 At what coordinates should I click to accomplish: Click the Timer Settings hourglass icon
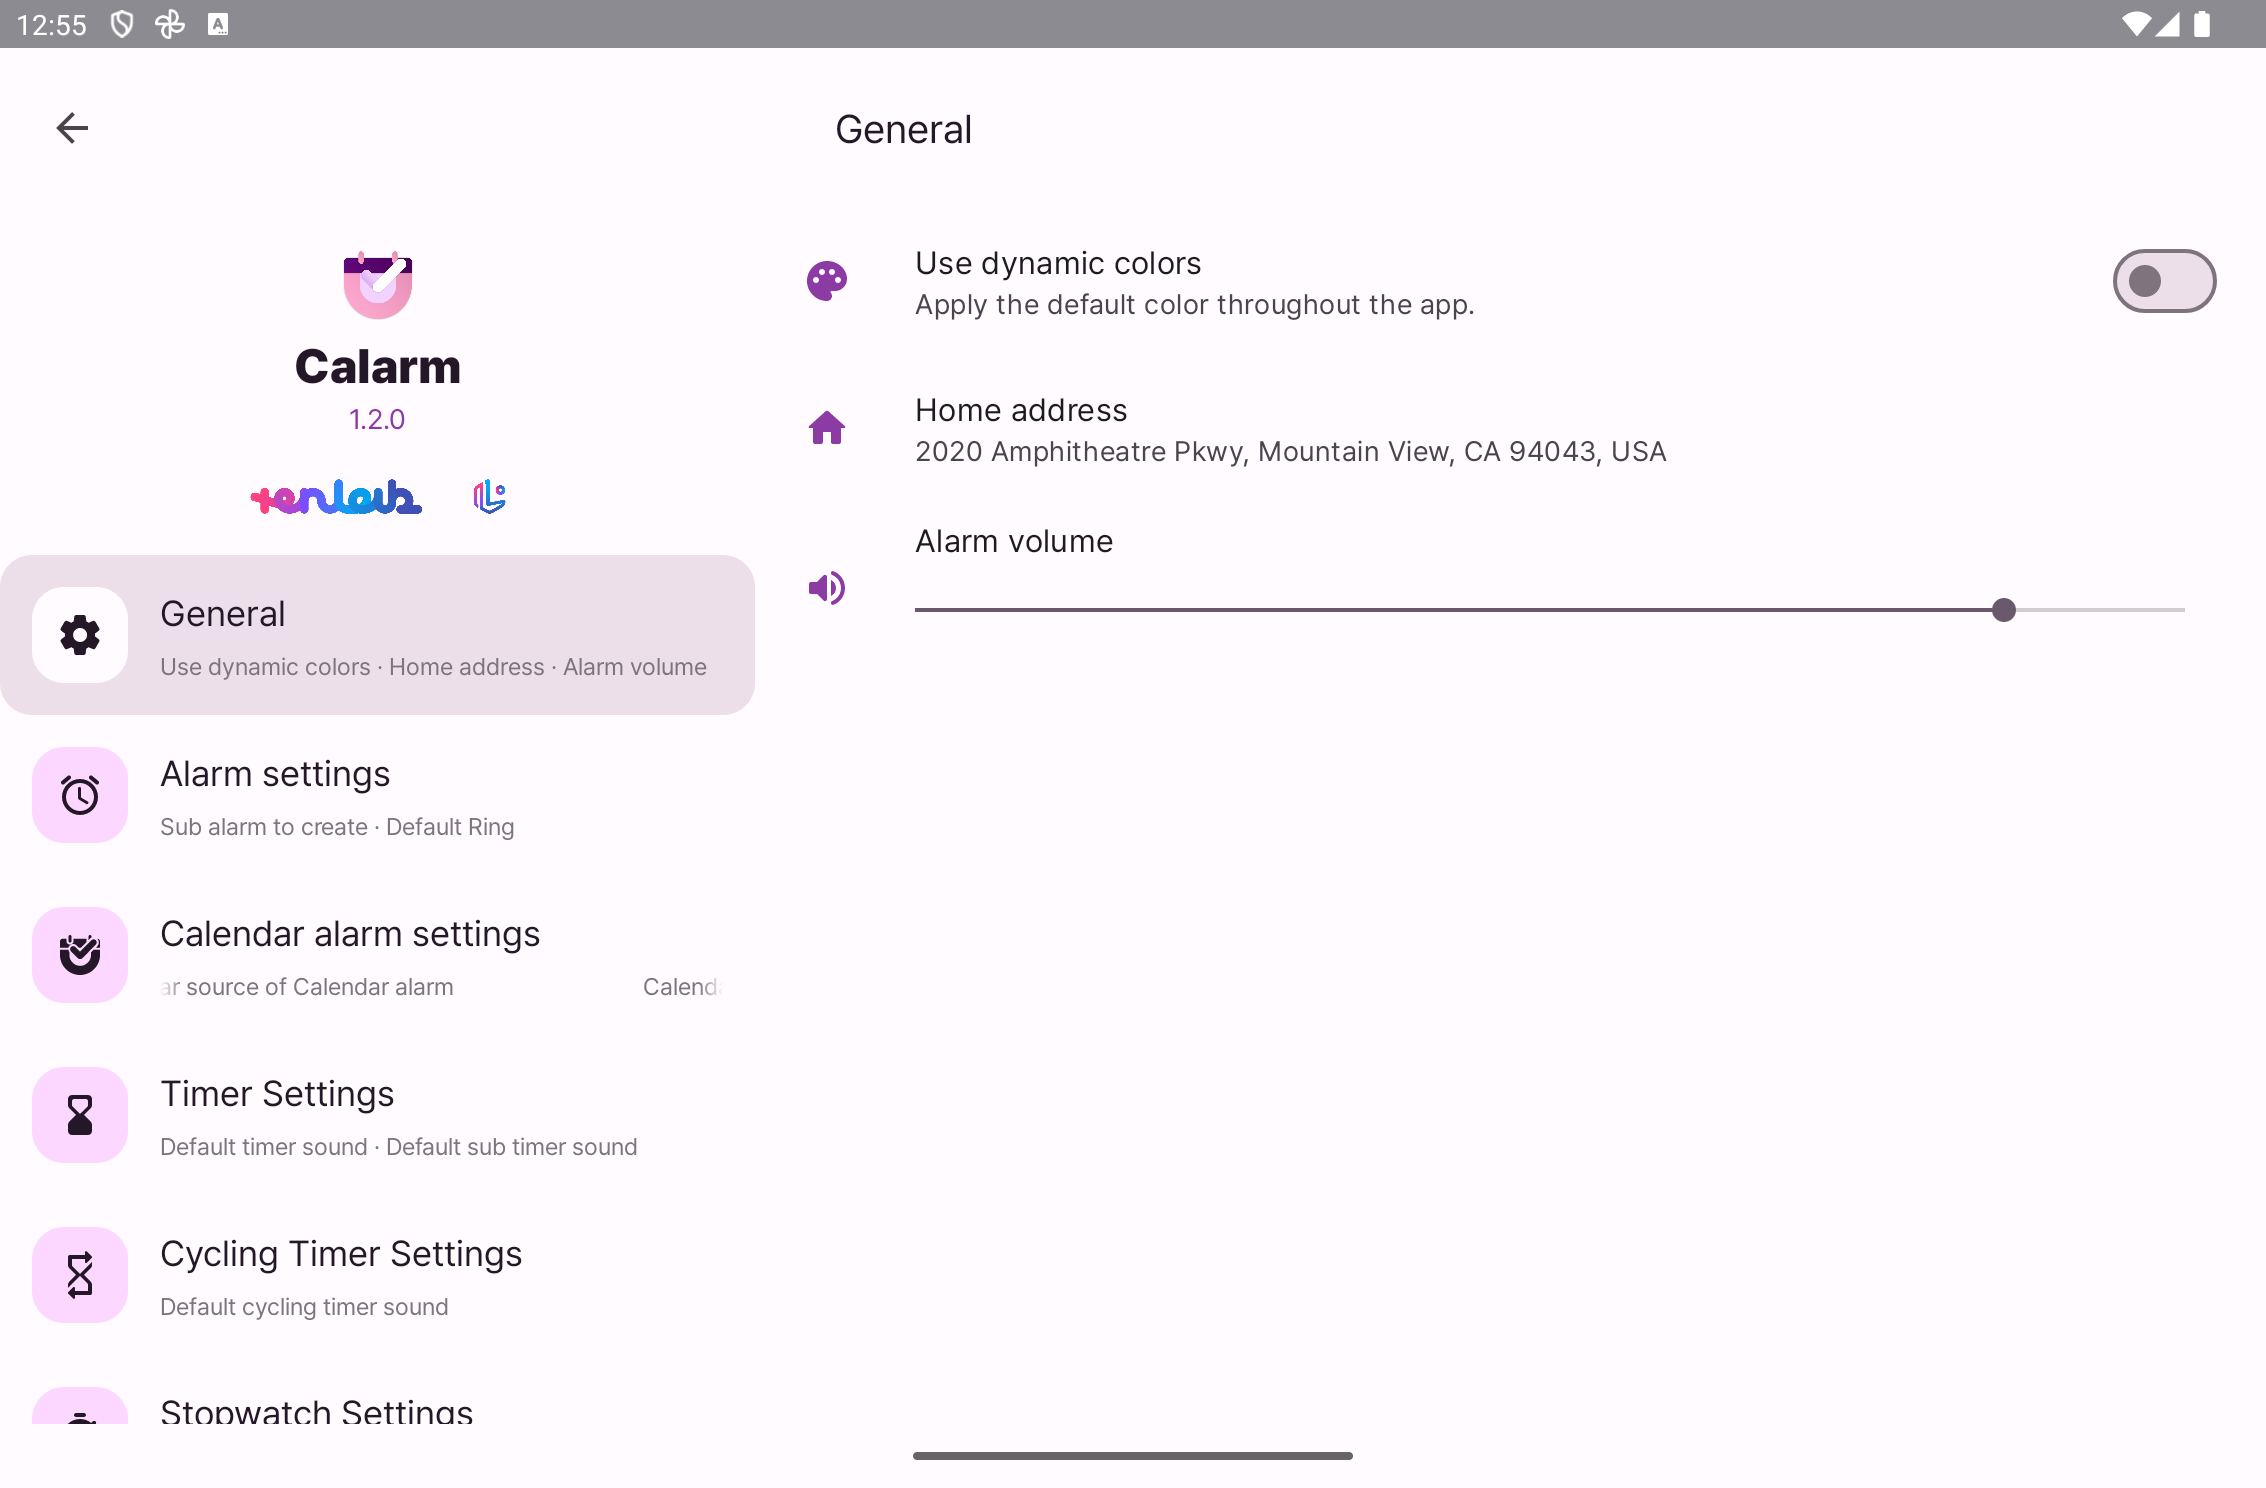point(80,1115)
